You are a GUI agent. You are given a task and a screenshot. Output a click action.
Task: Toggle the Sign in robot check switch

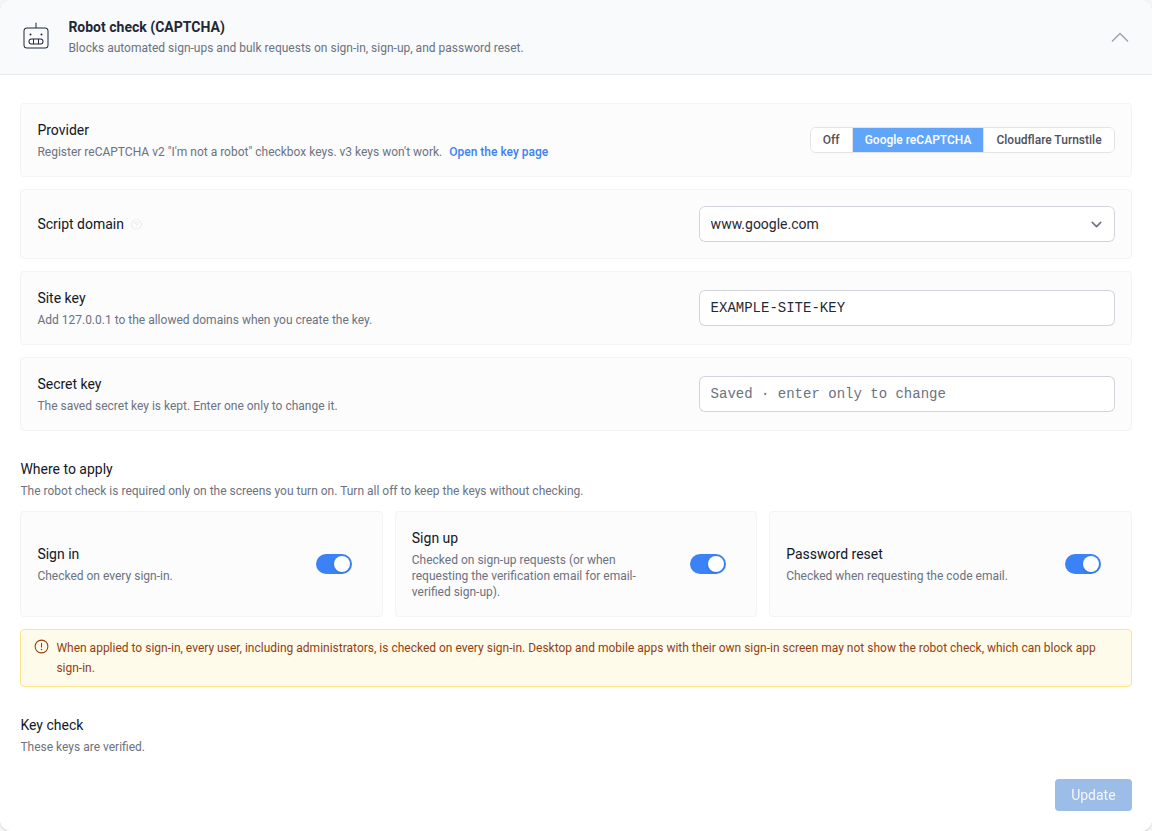pyautogui.click(x=334, y=564)
